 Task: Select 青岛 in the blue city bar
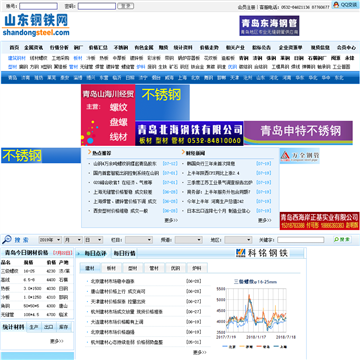(x=12, y=78)
